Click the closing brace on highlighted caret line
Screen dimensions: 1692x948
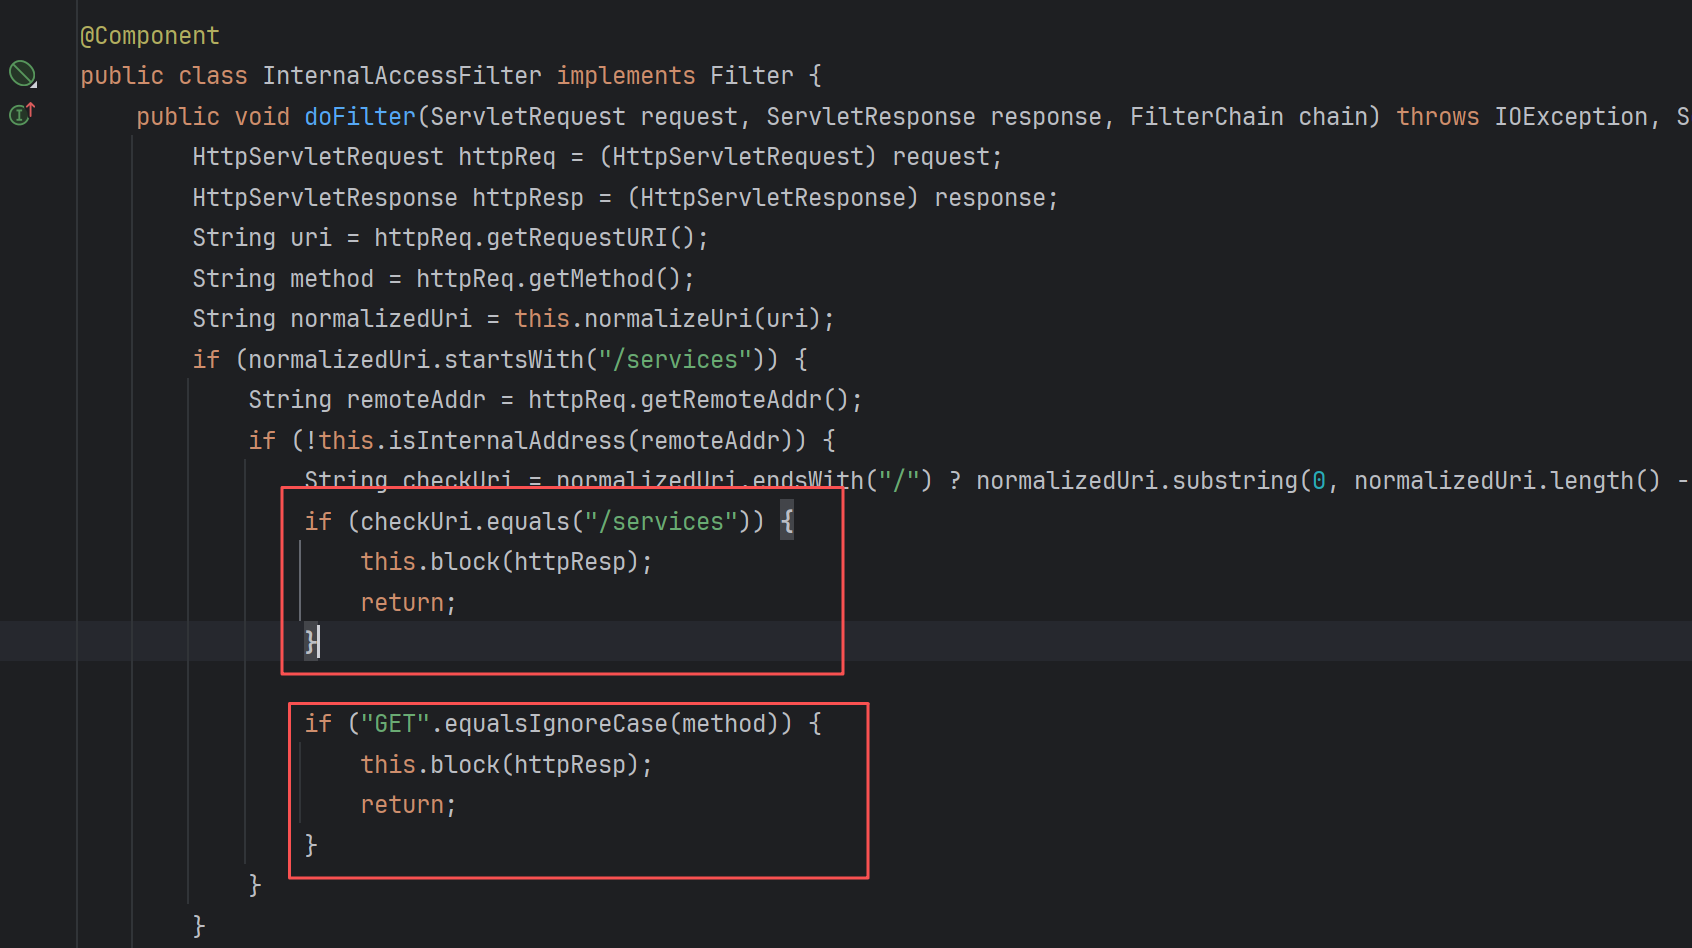tap(311, 642)
